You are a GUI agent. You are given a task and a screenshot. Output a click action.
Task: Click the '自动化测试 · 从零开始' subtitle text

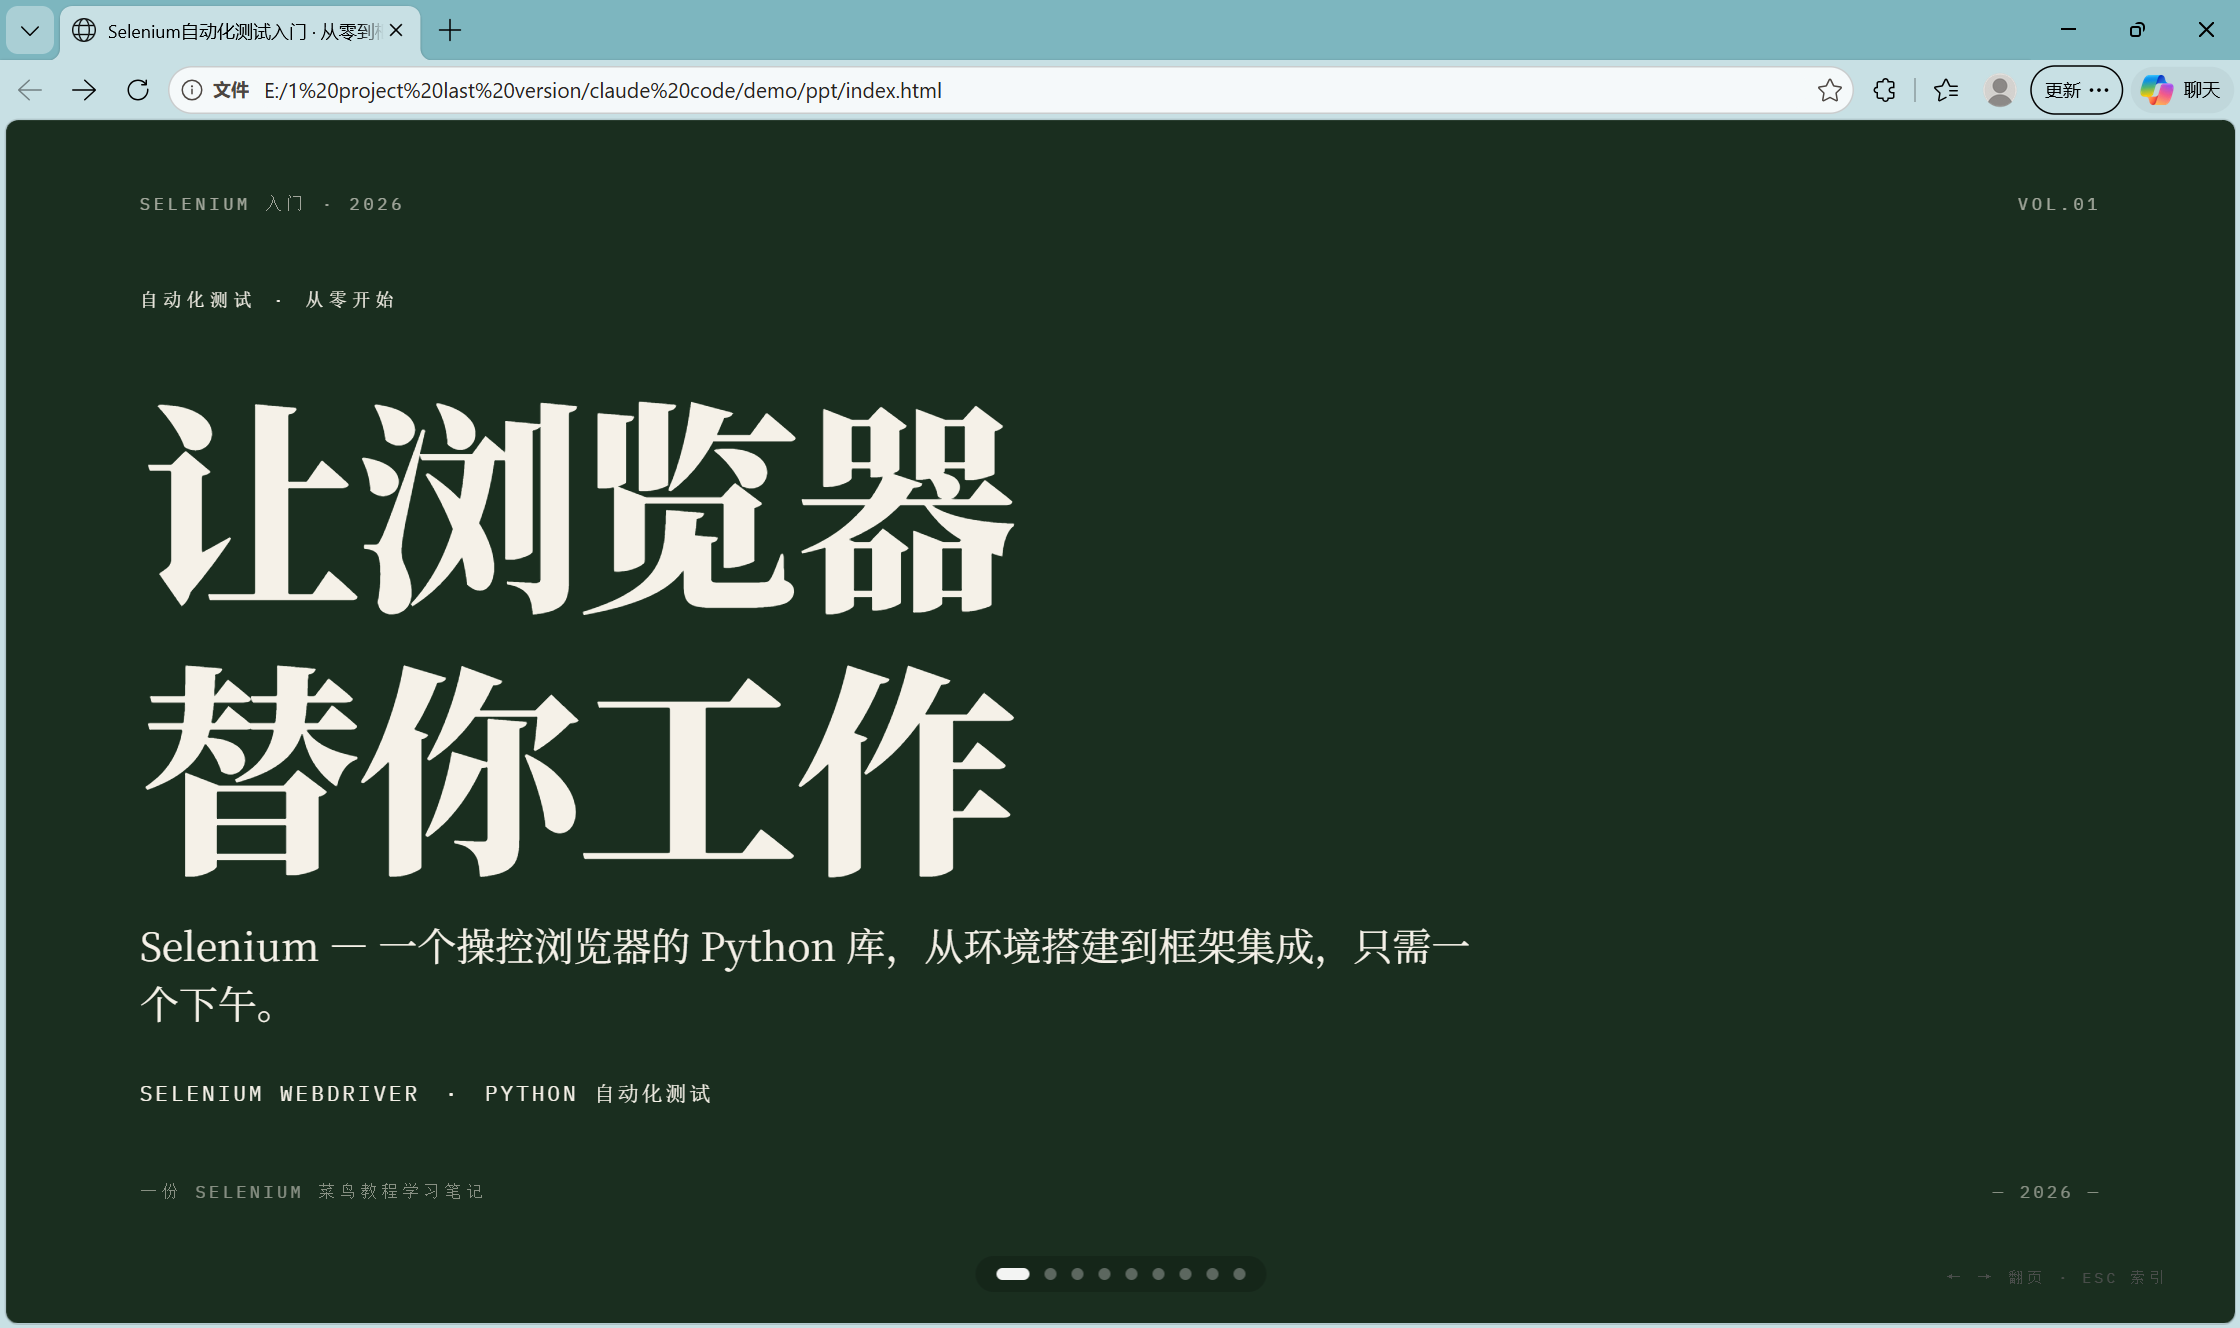pyautogui.click(x=267, y=300)
